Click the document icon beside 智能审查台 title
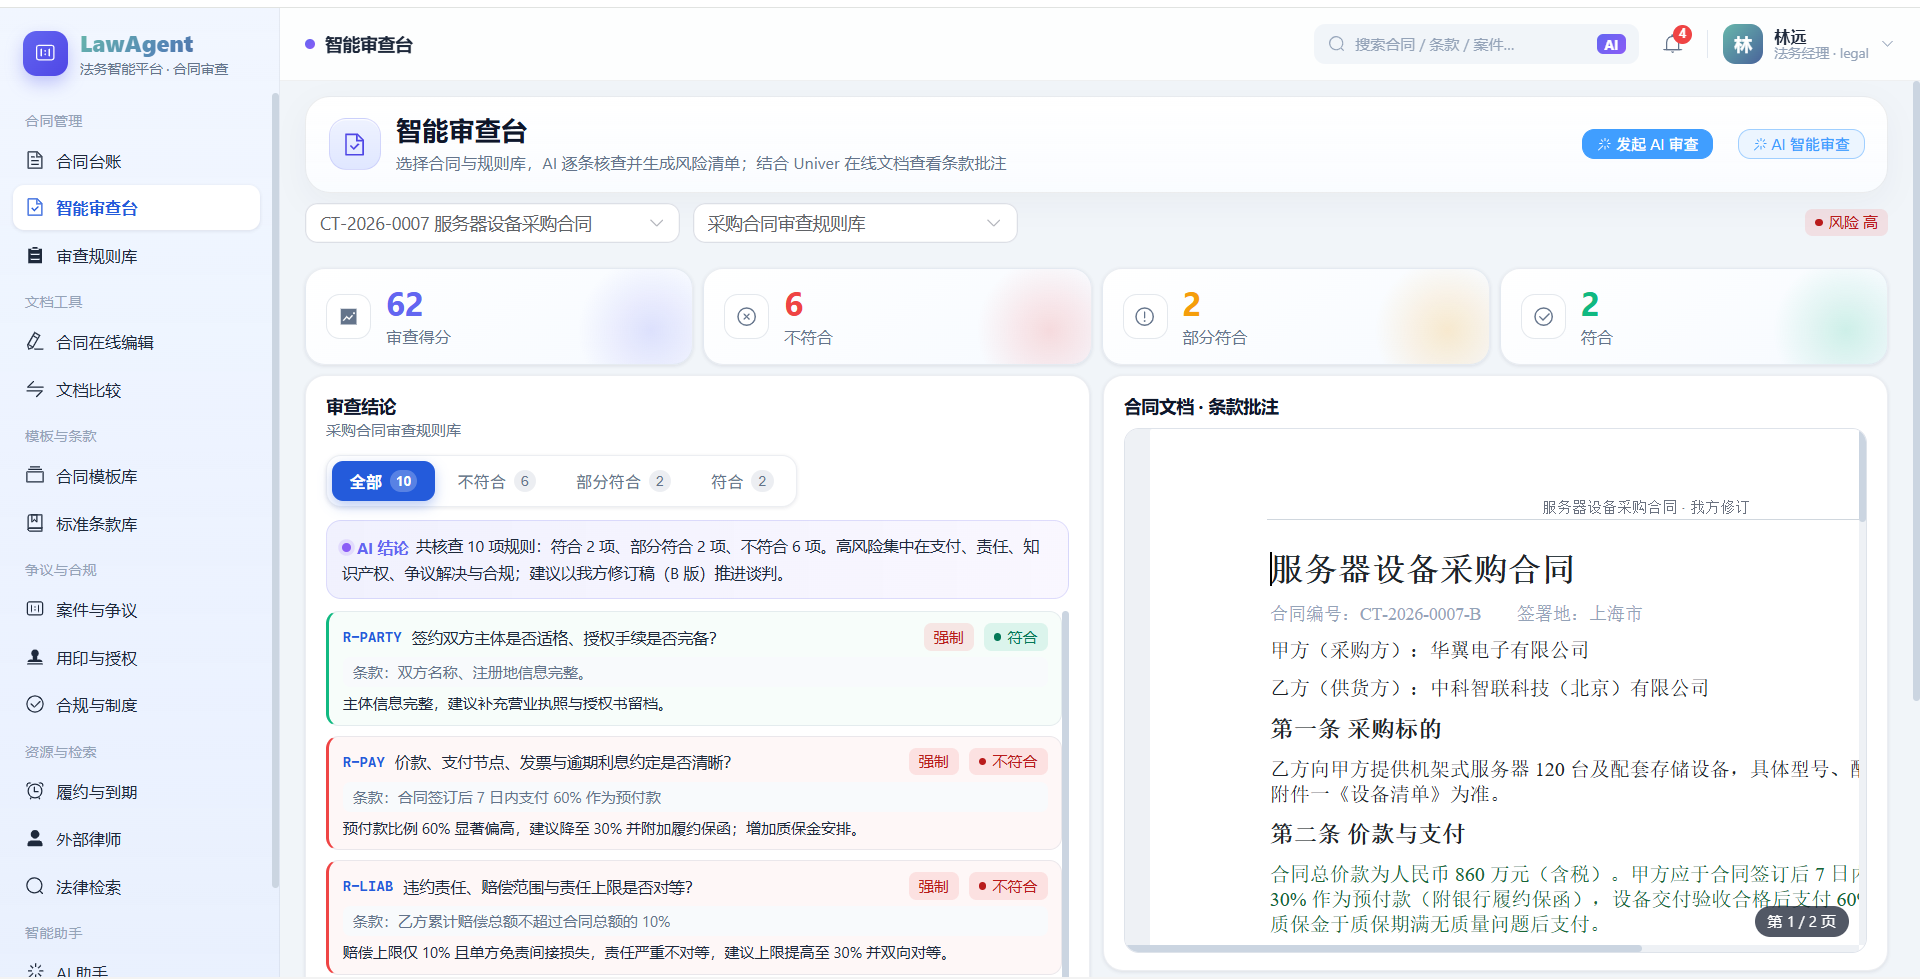1920x979 pixels. point(355,144)
